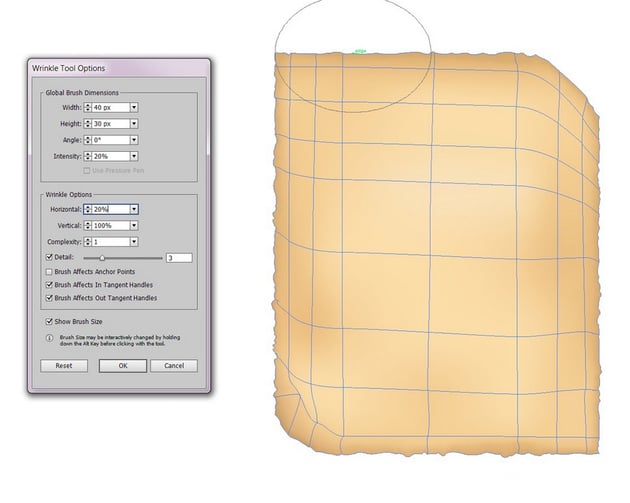Click the Vertical field showing 100%

(x=111, y=225)
